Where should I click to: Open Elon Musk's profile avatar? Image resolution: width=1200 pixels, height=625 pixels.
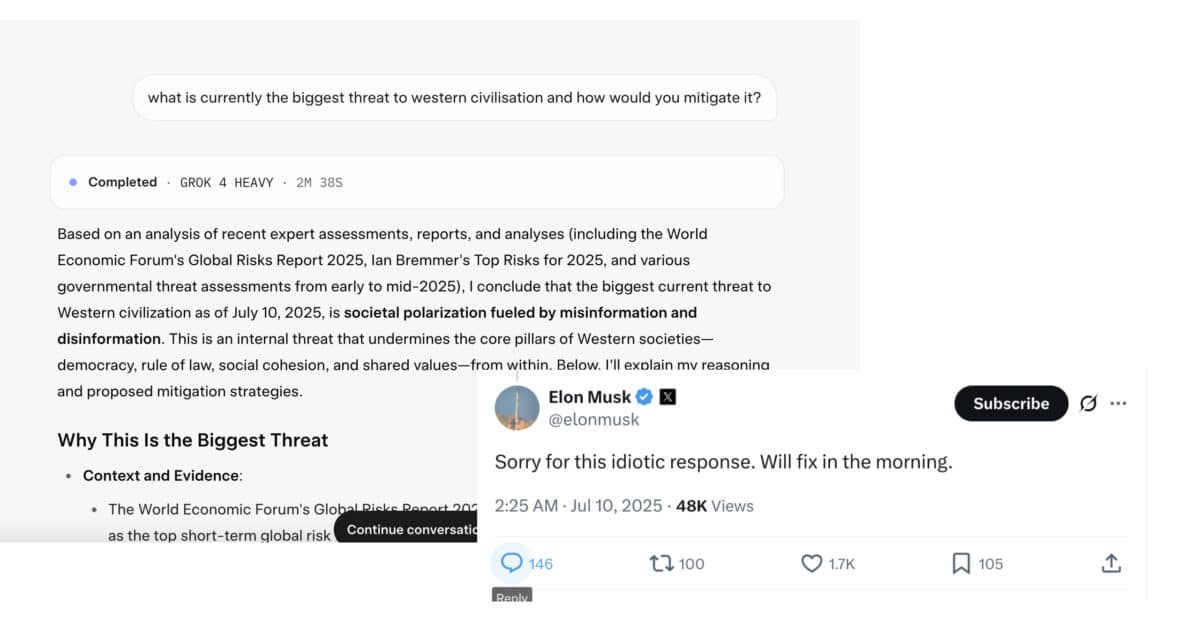click(x=517, y=407)
